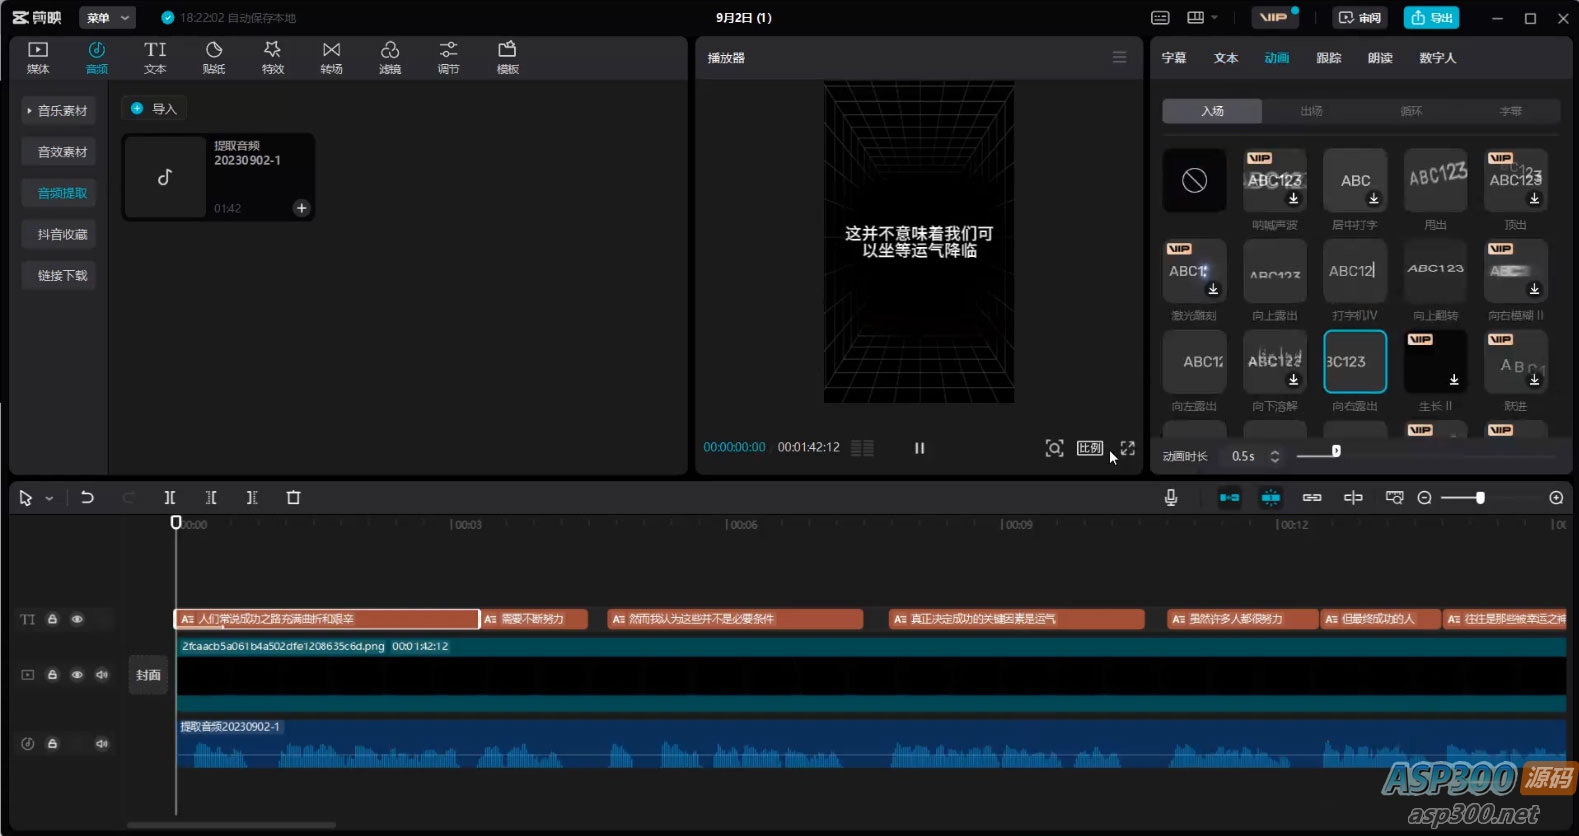Open the 特效 (effects) panel
The width and height of the screenshot is (1579, 836).
(272, 57)
